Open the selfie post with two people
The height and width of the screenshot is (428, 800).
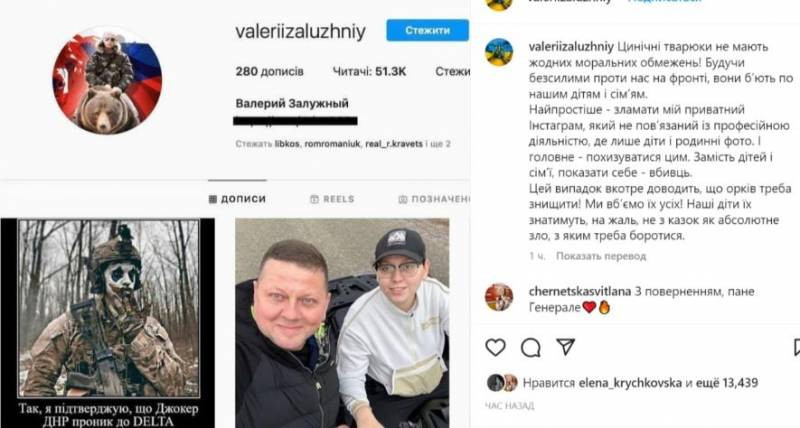342,323
